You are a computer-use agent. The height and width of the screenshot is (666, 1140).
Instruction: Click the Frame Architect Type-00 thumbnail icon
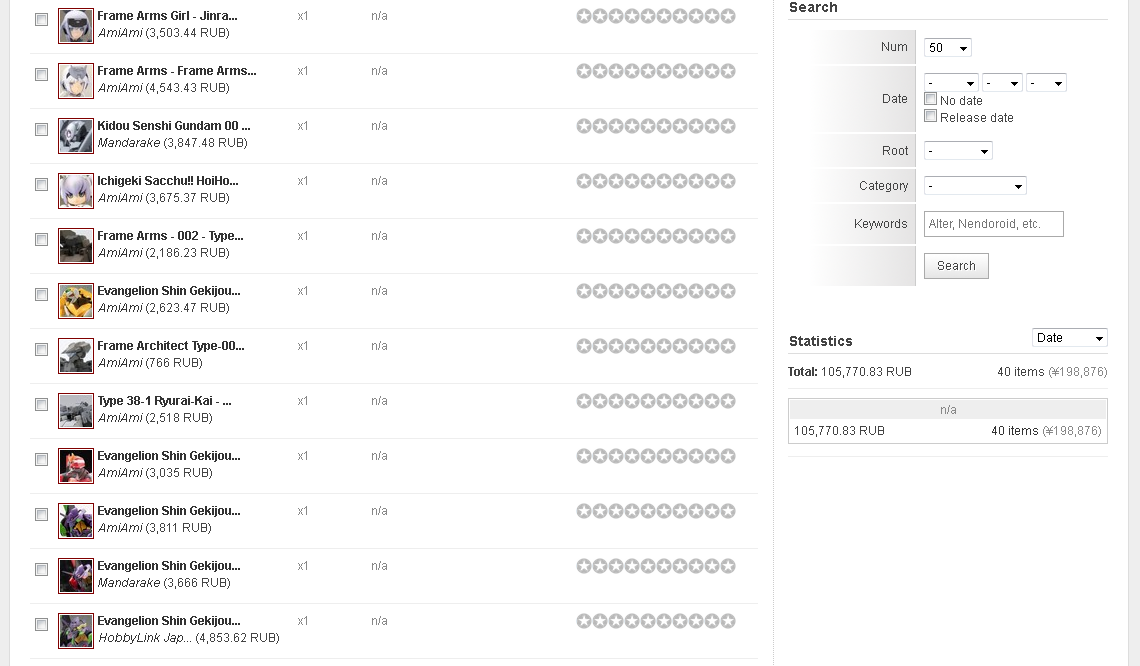pyautogui.click(x=75, y=356)
